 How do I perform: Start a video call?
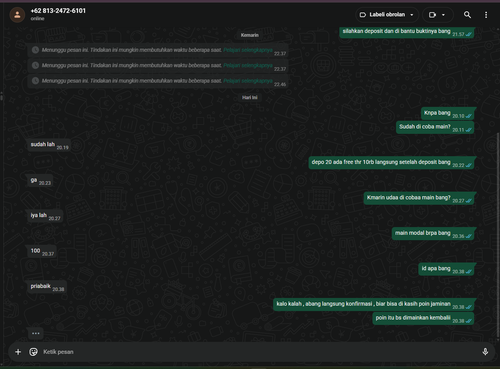coord(432,15)
